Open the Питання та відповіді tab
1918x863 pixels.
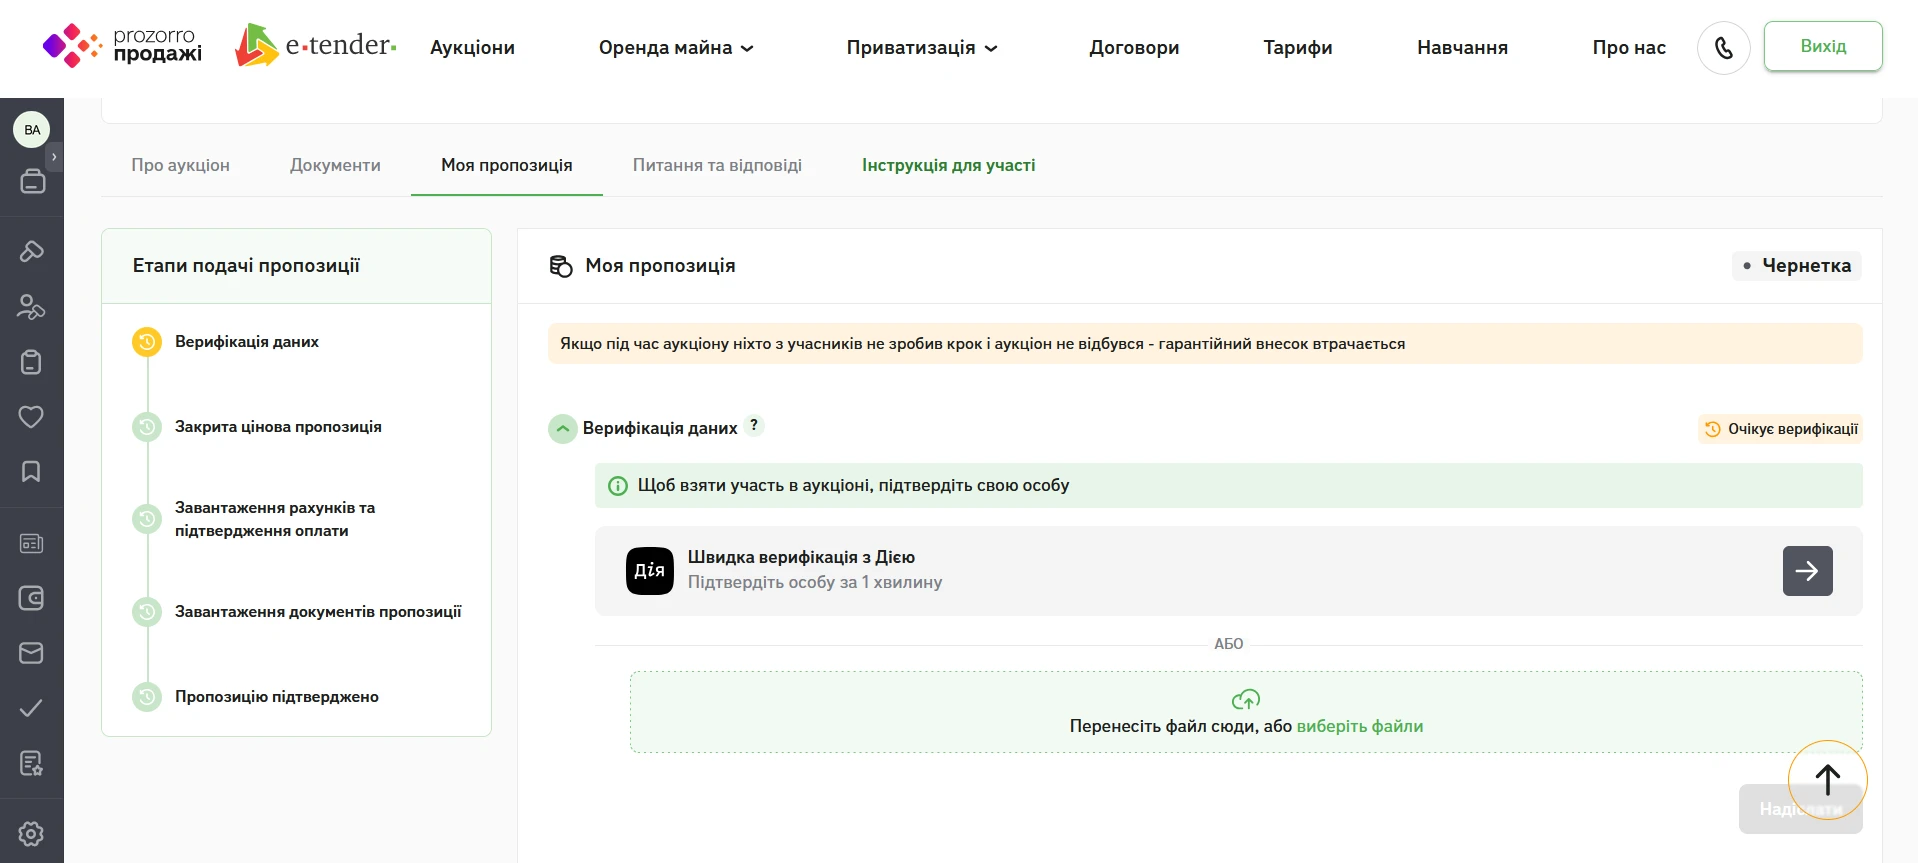717,165
